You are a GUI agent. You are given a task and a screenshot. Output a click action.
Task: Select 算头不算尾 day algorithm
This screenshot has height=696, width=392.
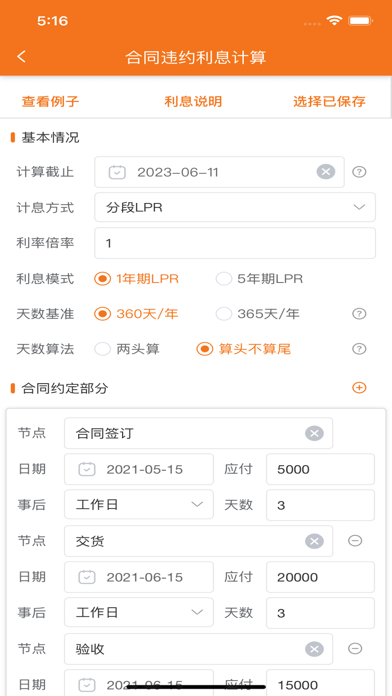tap(244, 349)
